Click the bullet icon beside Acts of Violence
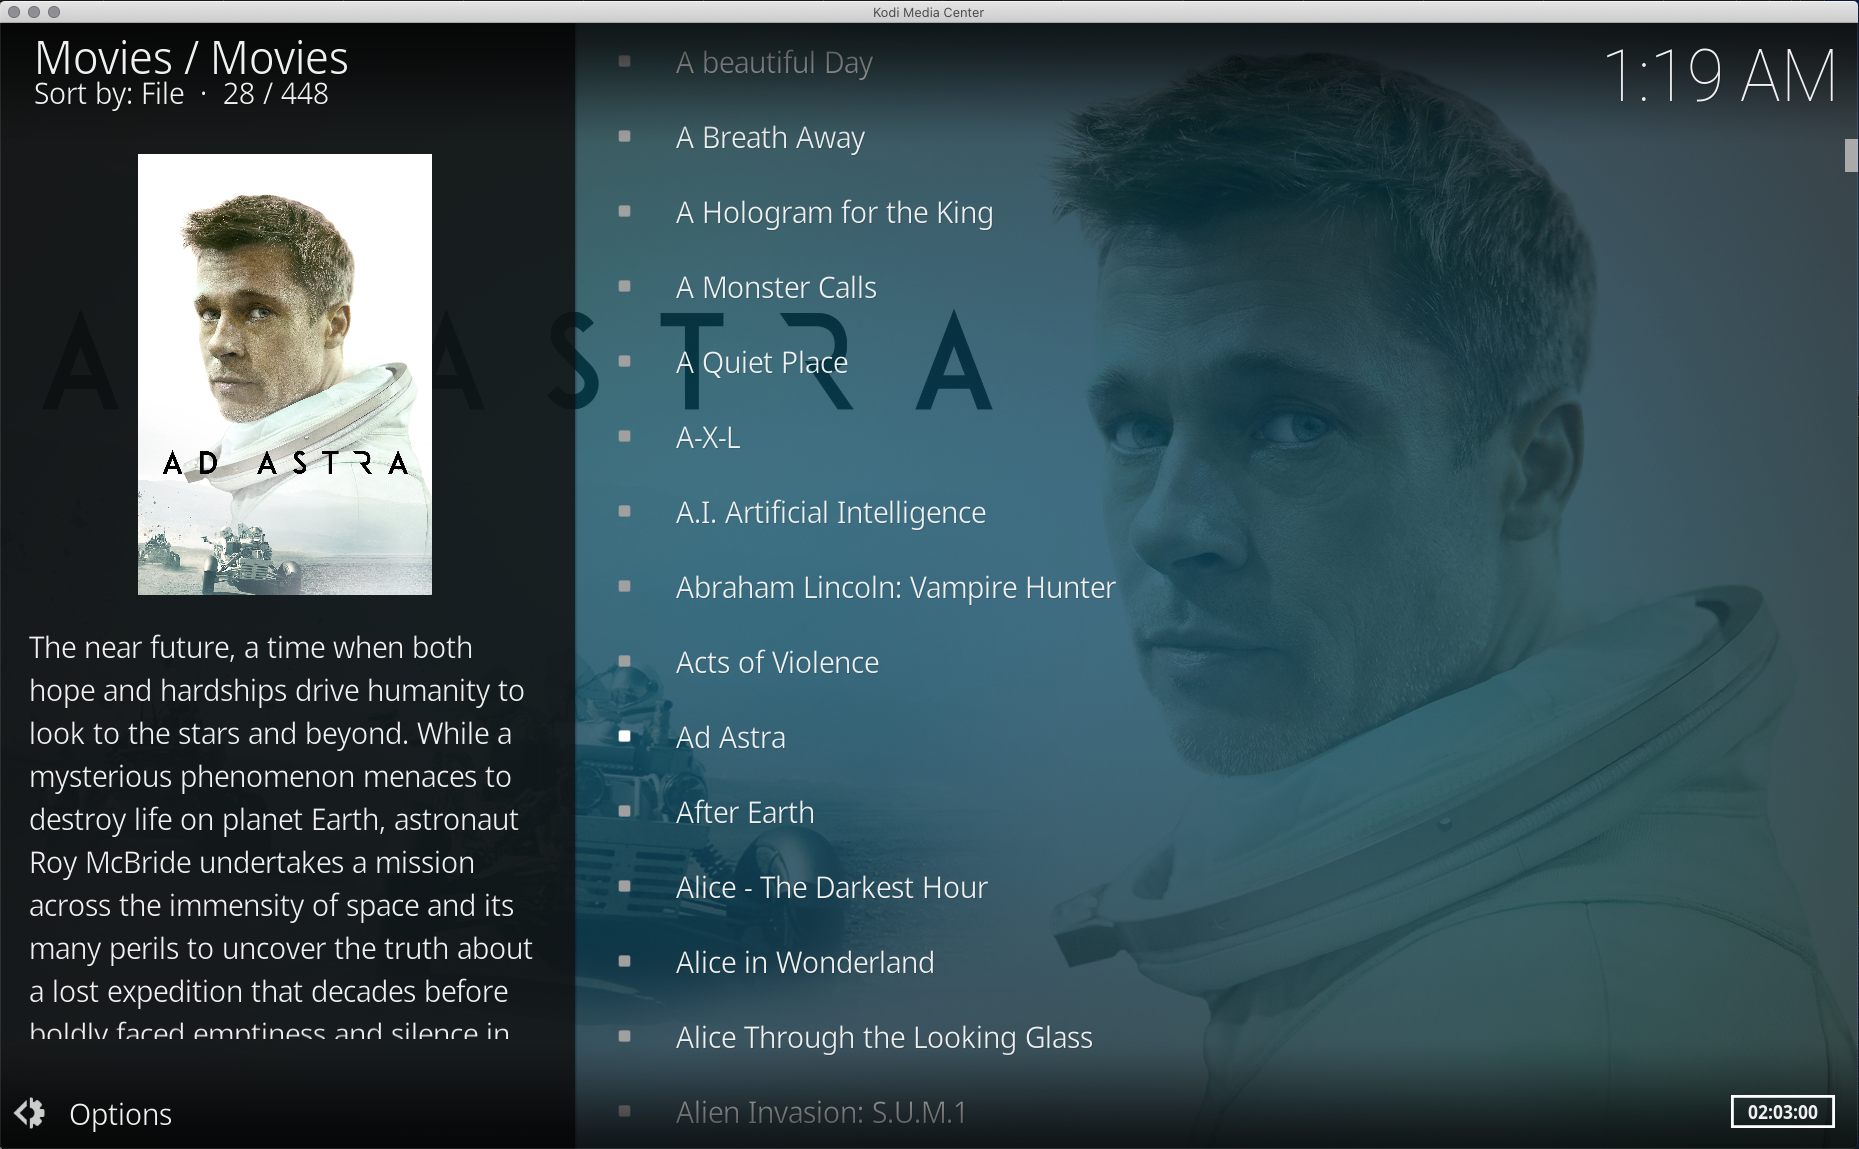The width and height of the screenshot is (1859, 1149). coord(625,661)
